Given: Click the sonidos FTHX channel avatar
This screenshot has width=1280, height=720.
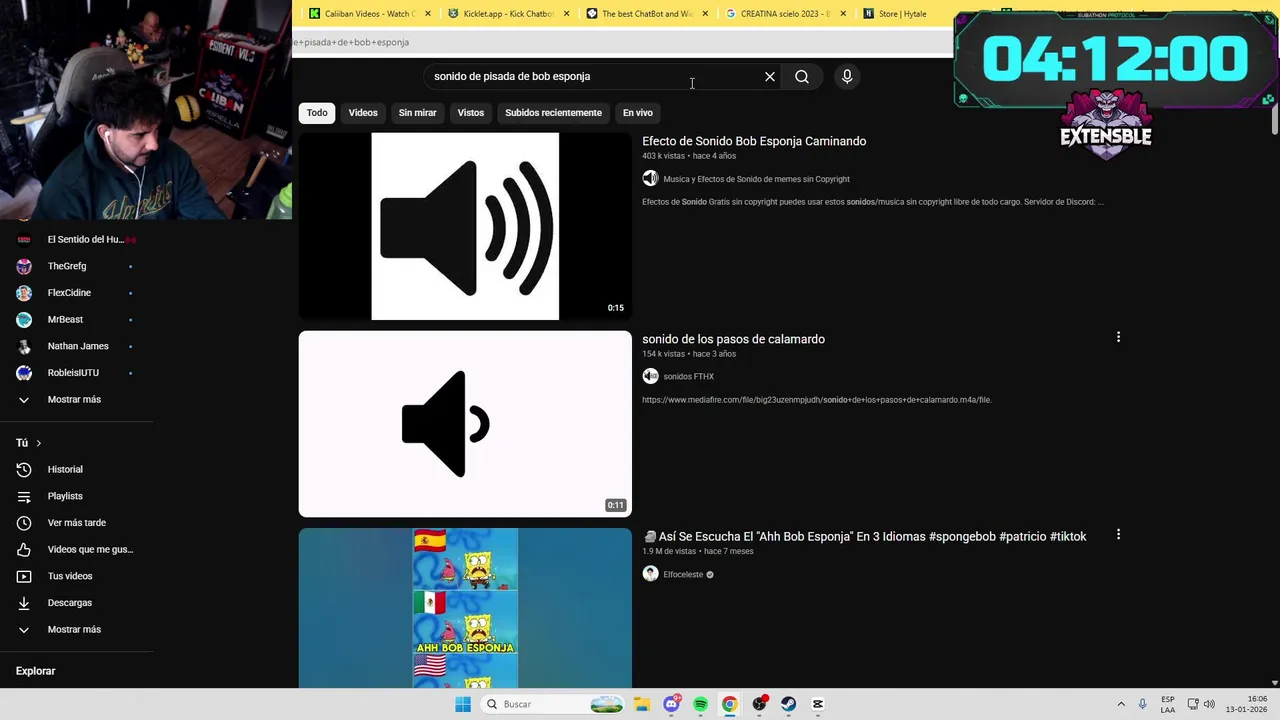Looking at the screenshot, I should pyautogui.click(x=650, y=376).
